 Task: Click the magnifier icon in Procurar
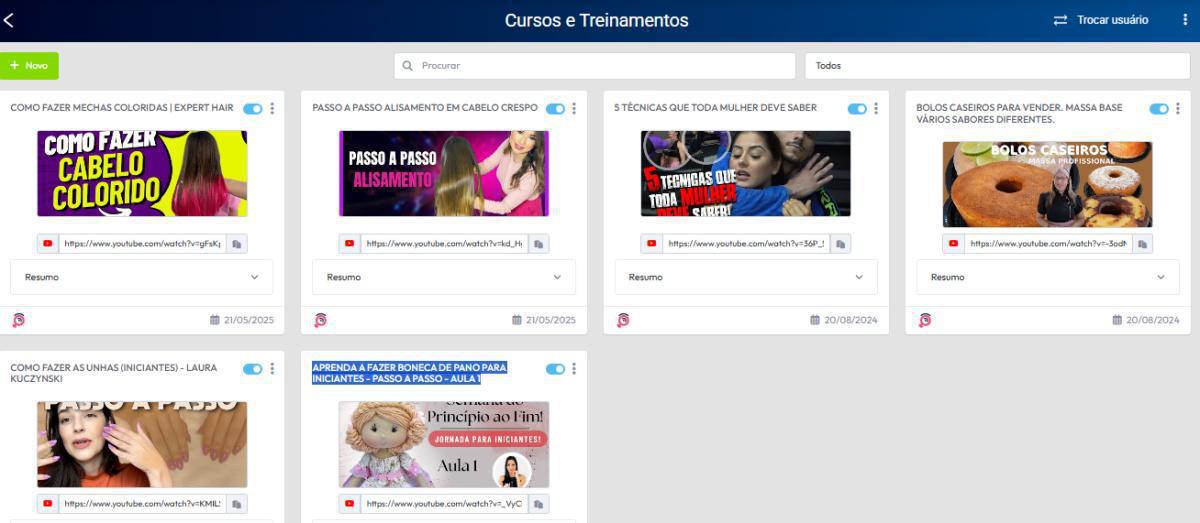click(x=408, y=66)
